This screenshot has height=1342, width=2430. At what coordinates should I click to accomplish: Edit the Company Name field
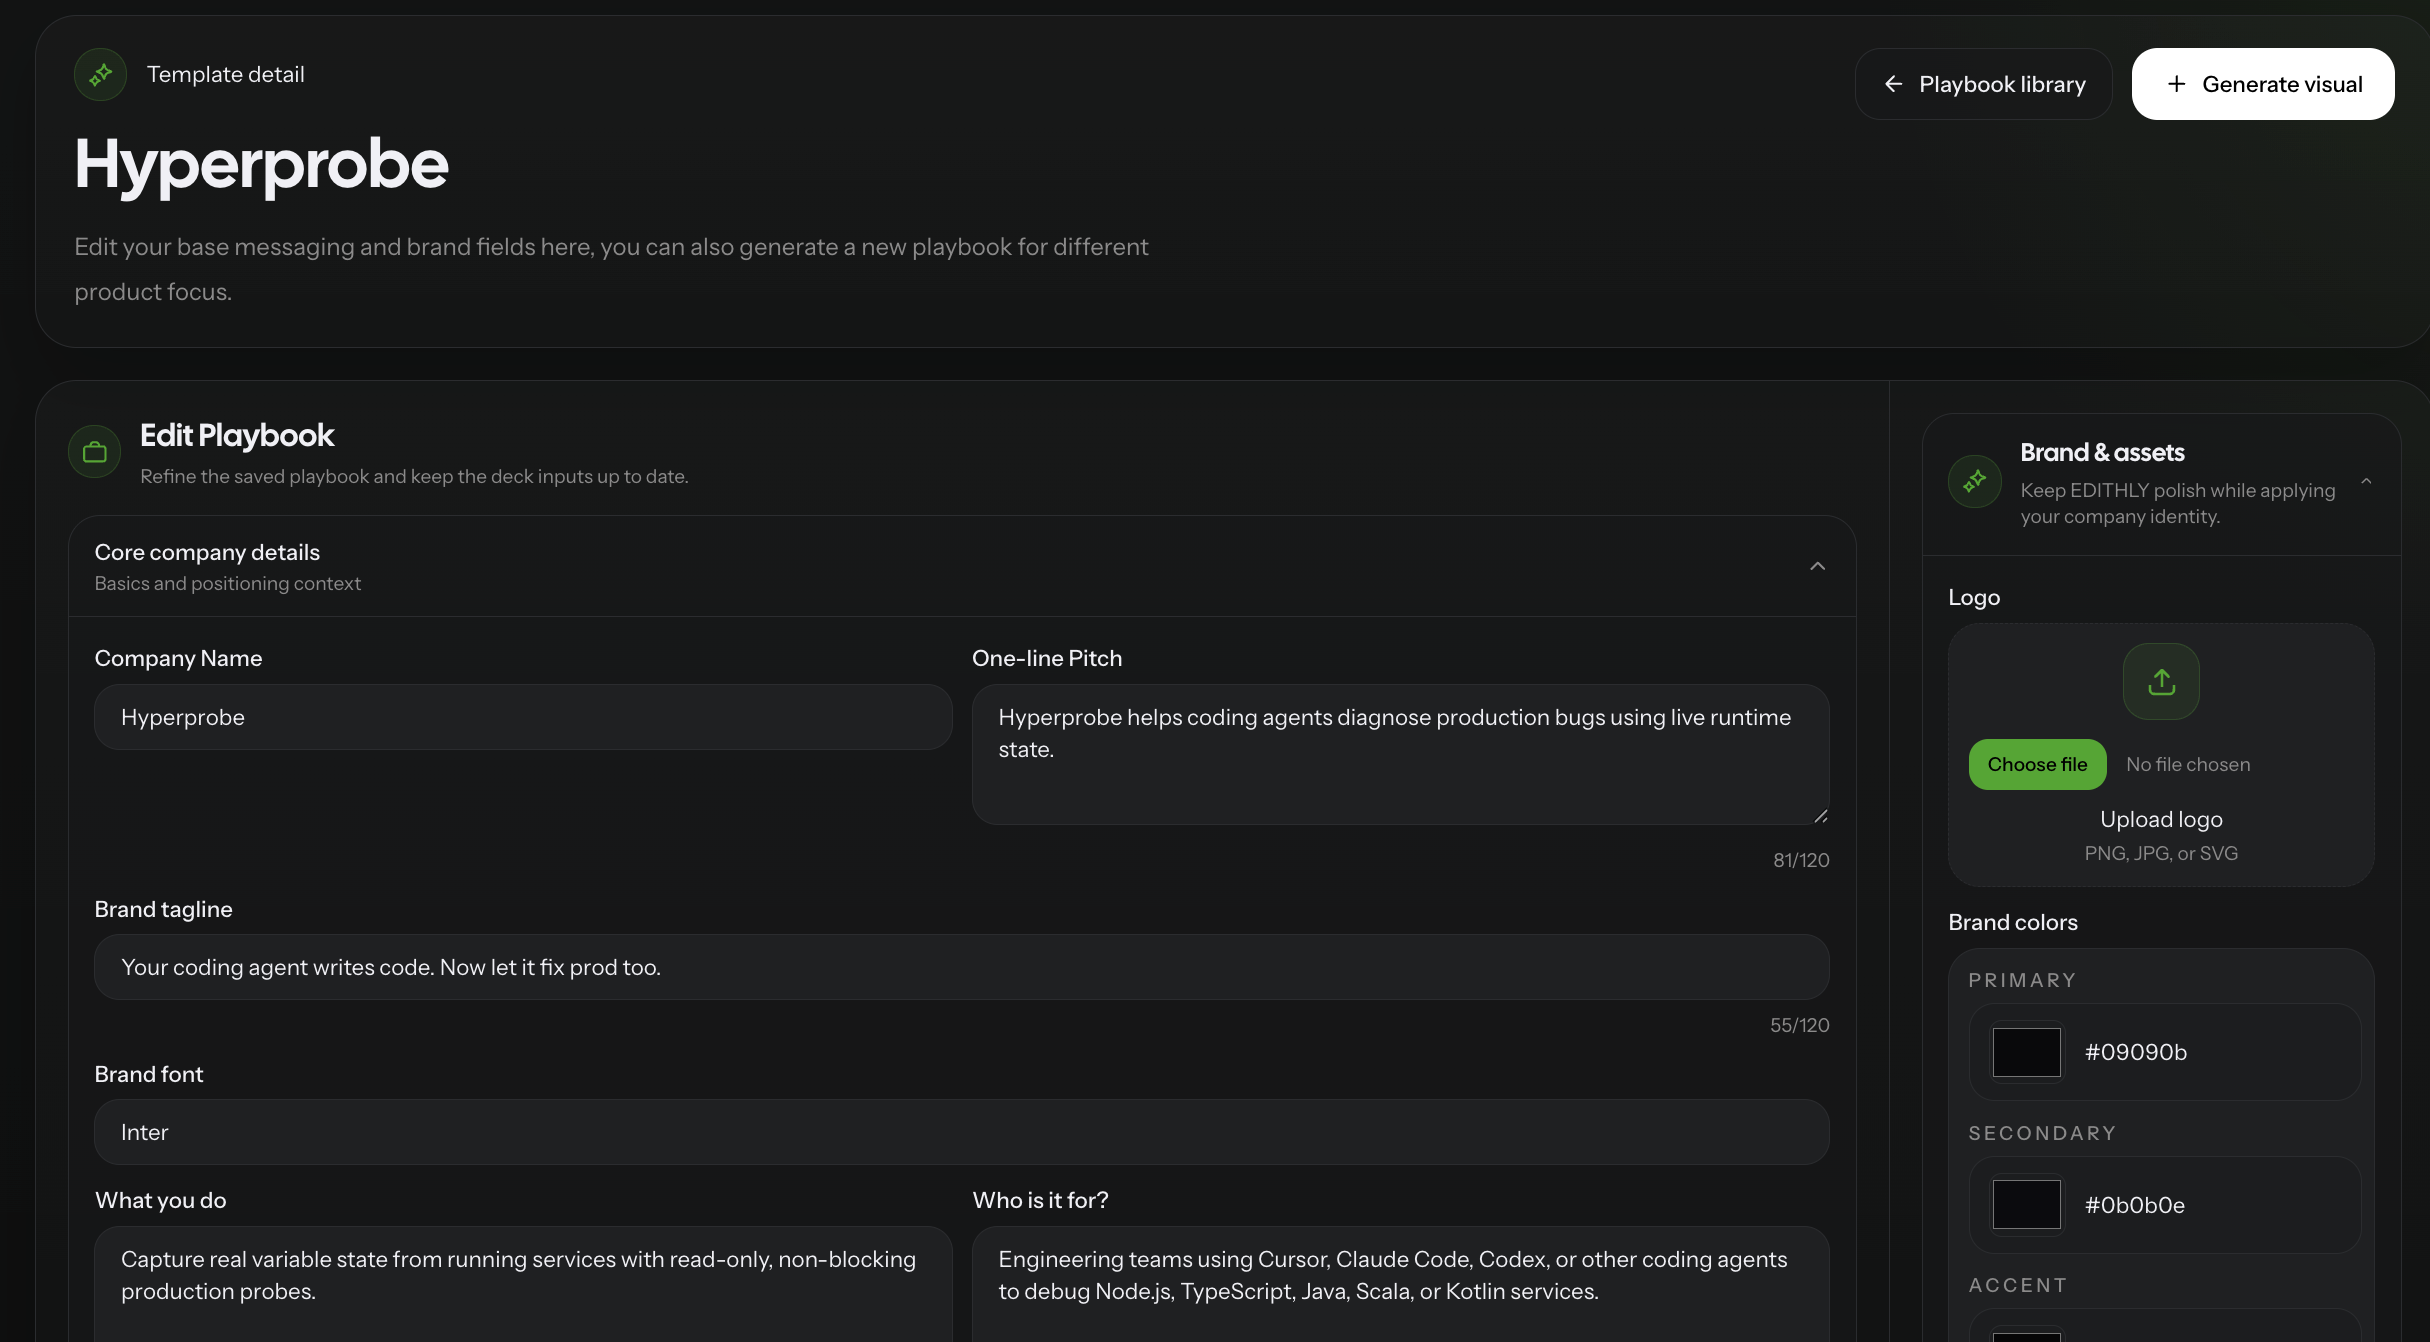523,717
